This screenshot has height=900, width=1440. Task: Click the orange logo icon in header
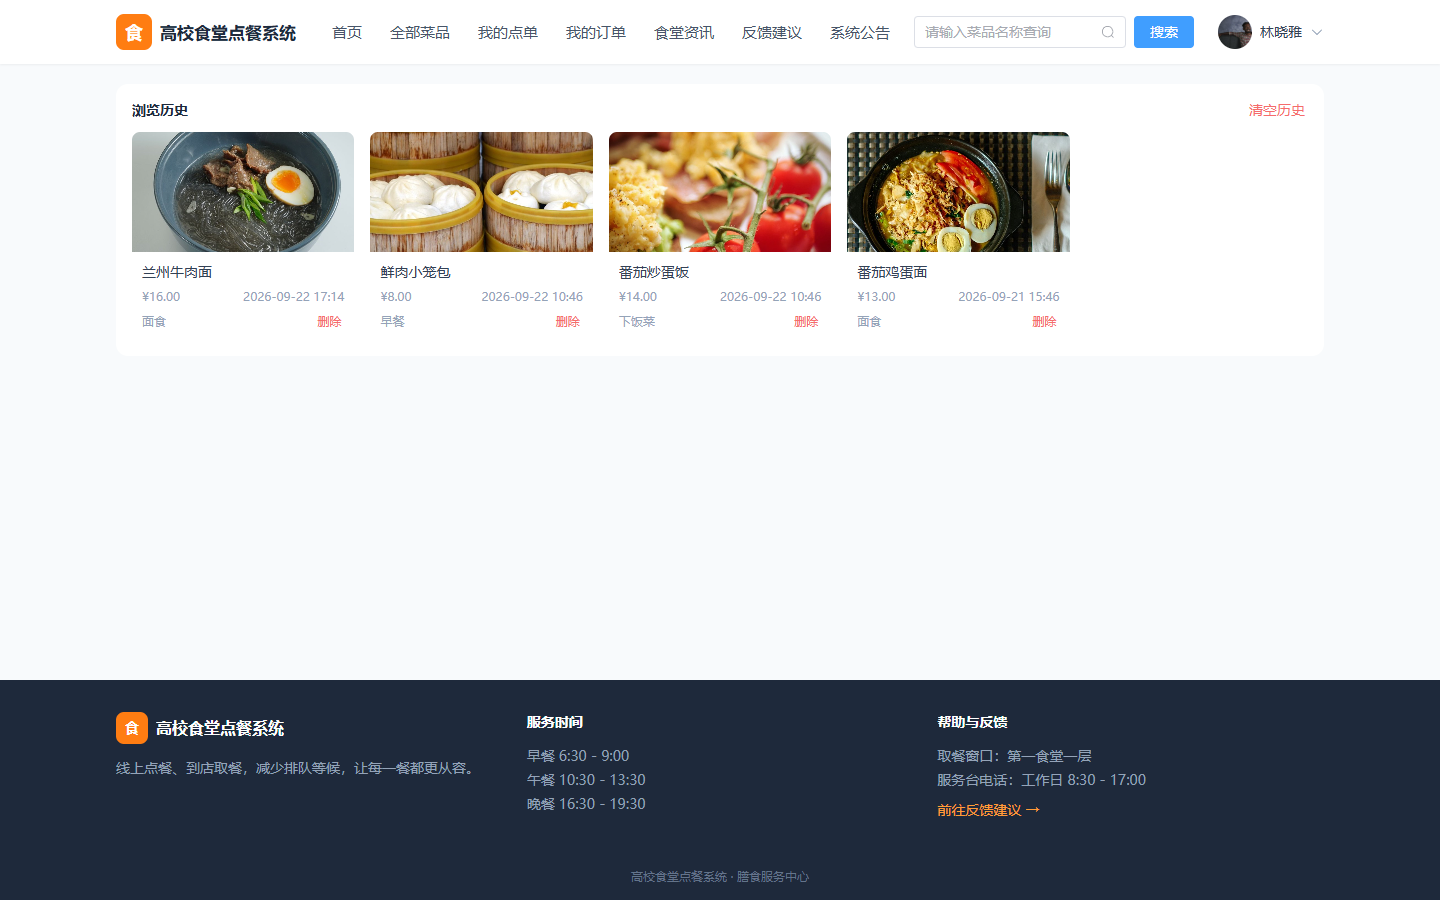click(134, 32)
